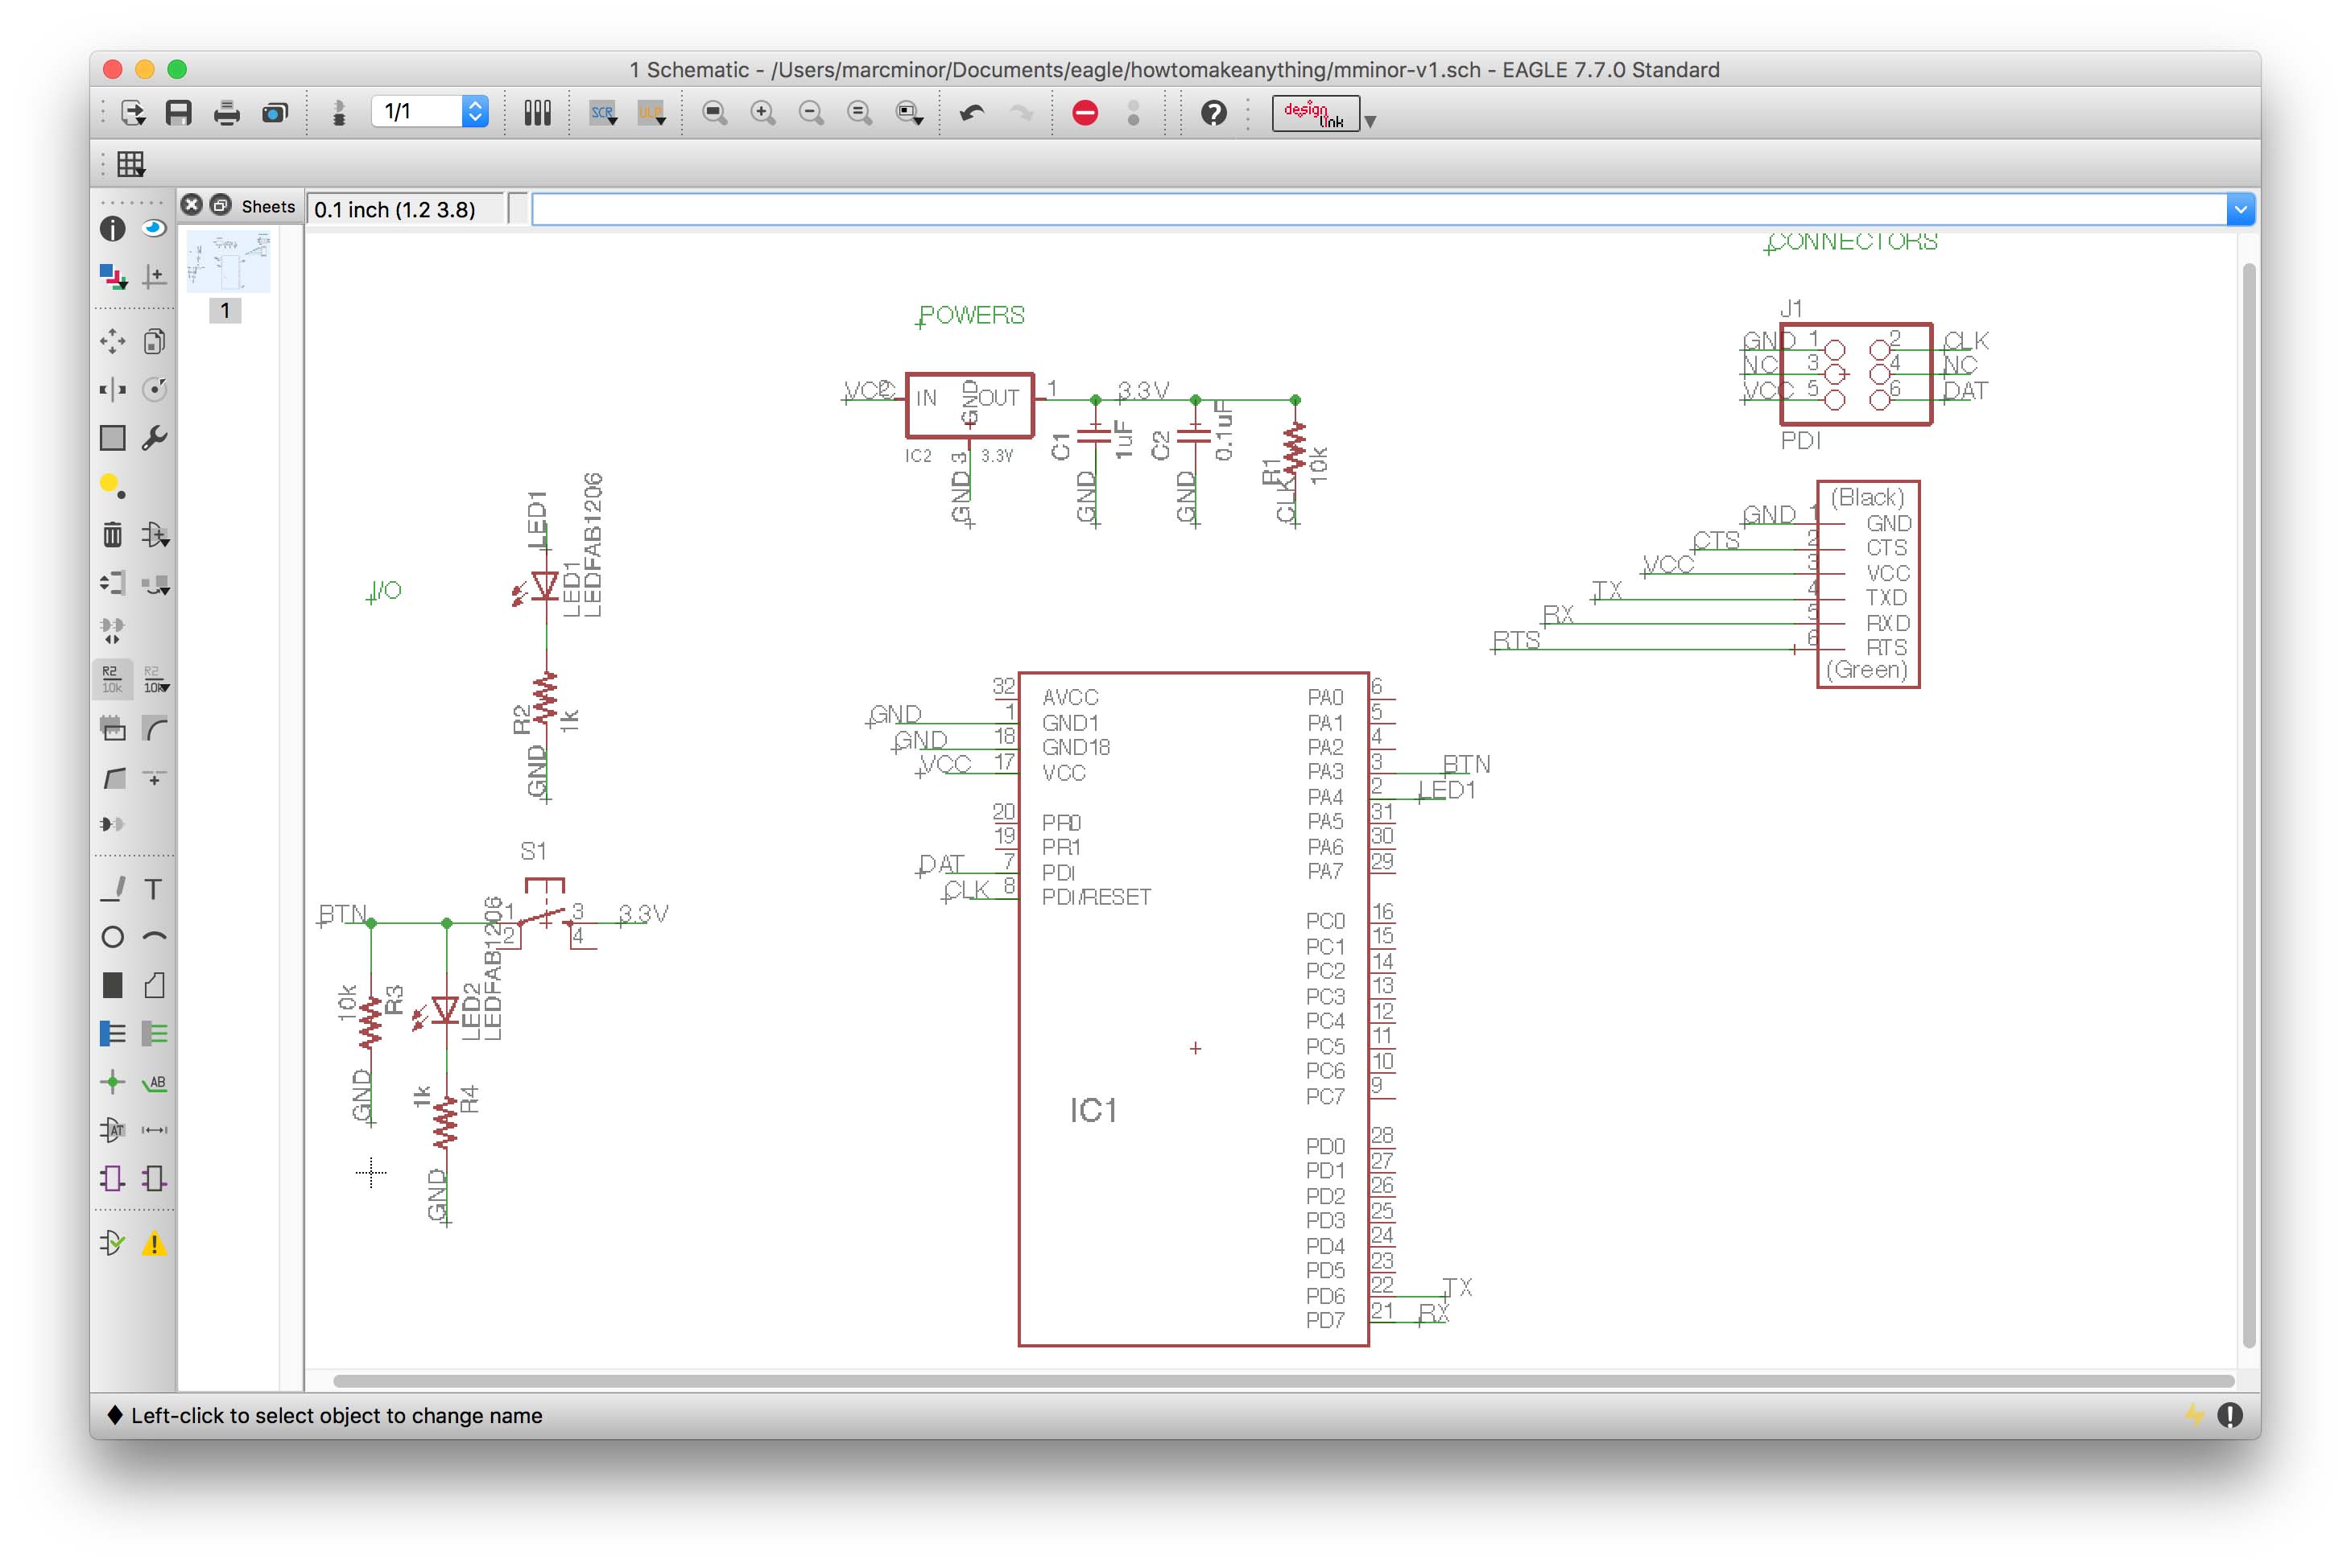Viewport: 2351px width, 1568px height.
Task: Select the Copy tool
Action: click(x=154, y=342)
